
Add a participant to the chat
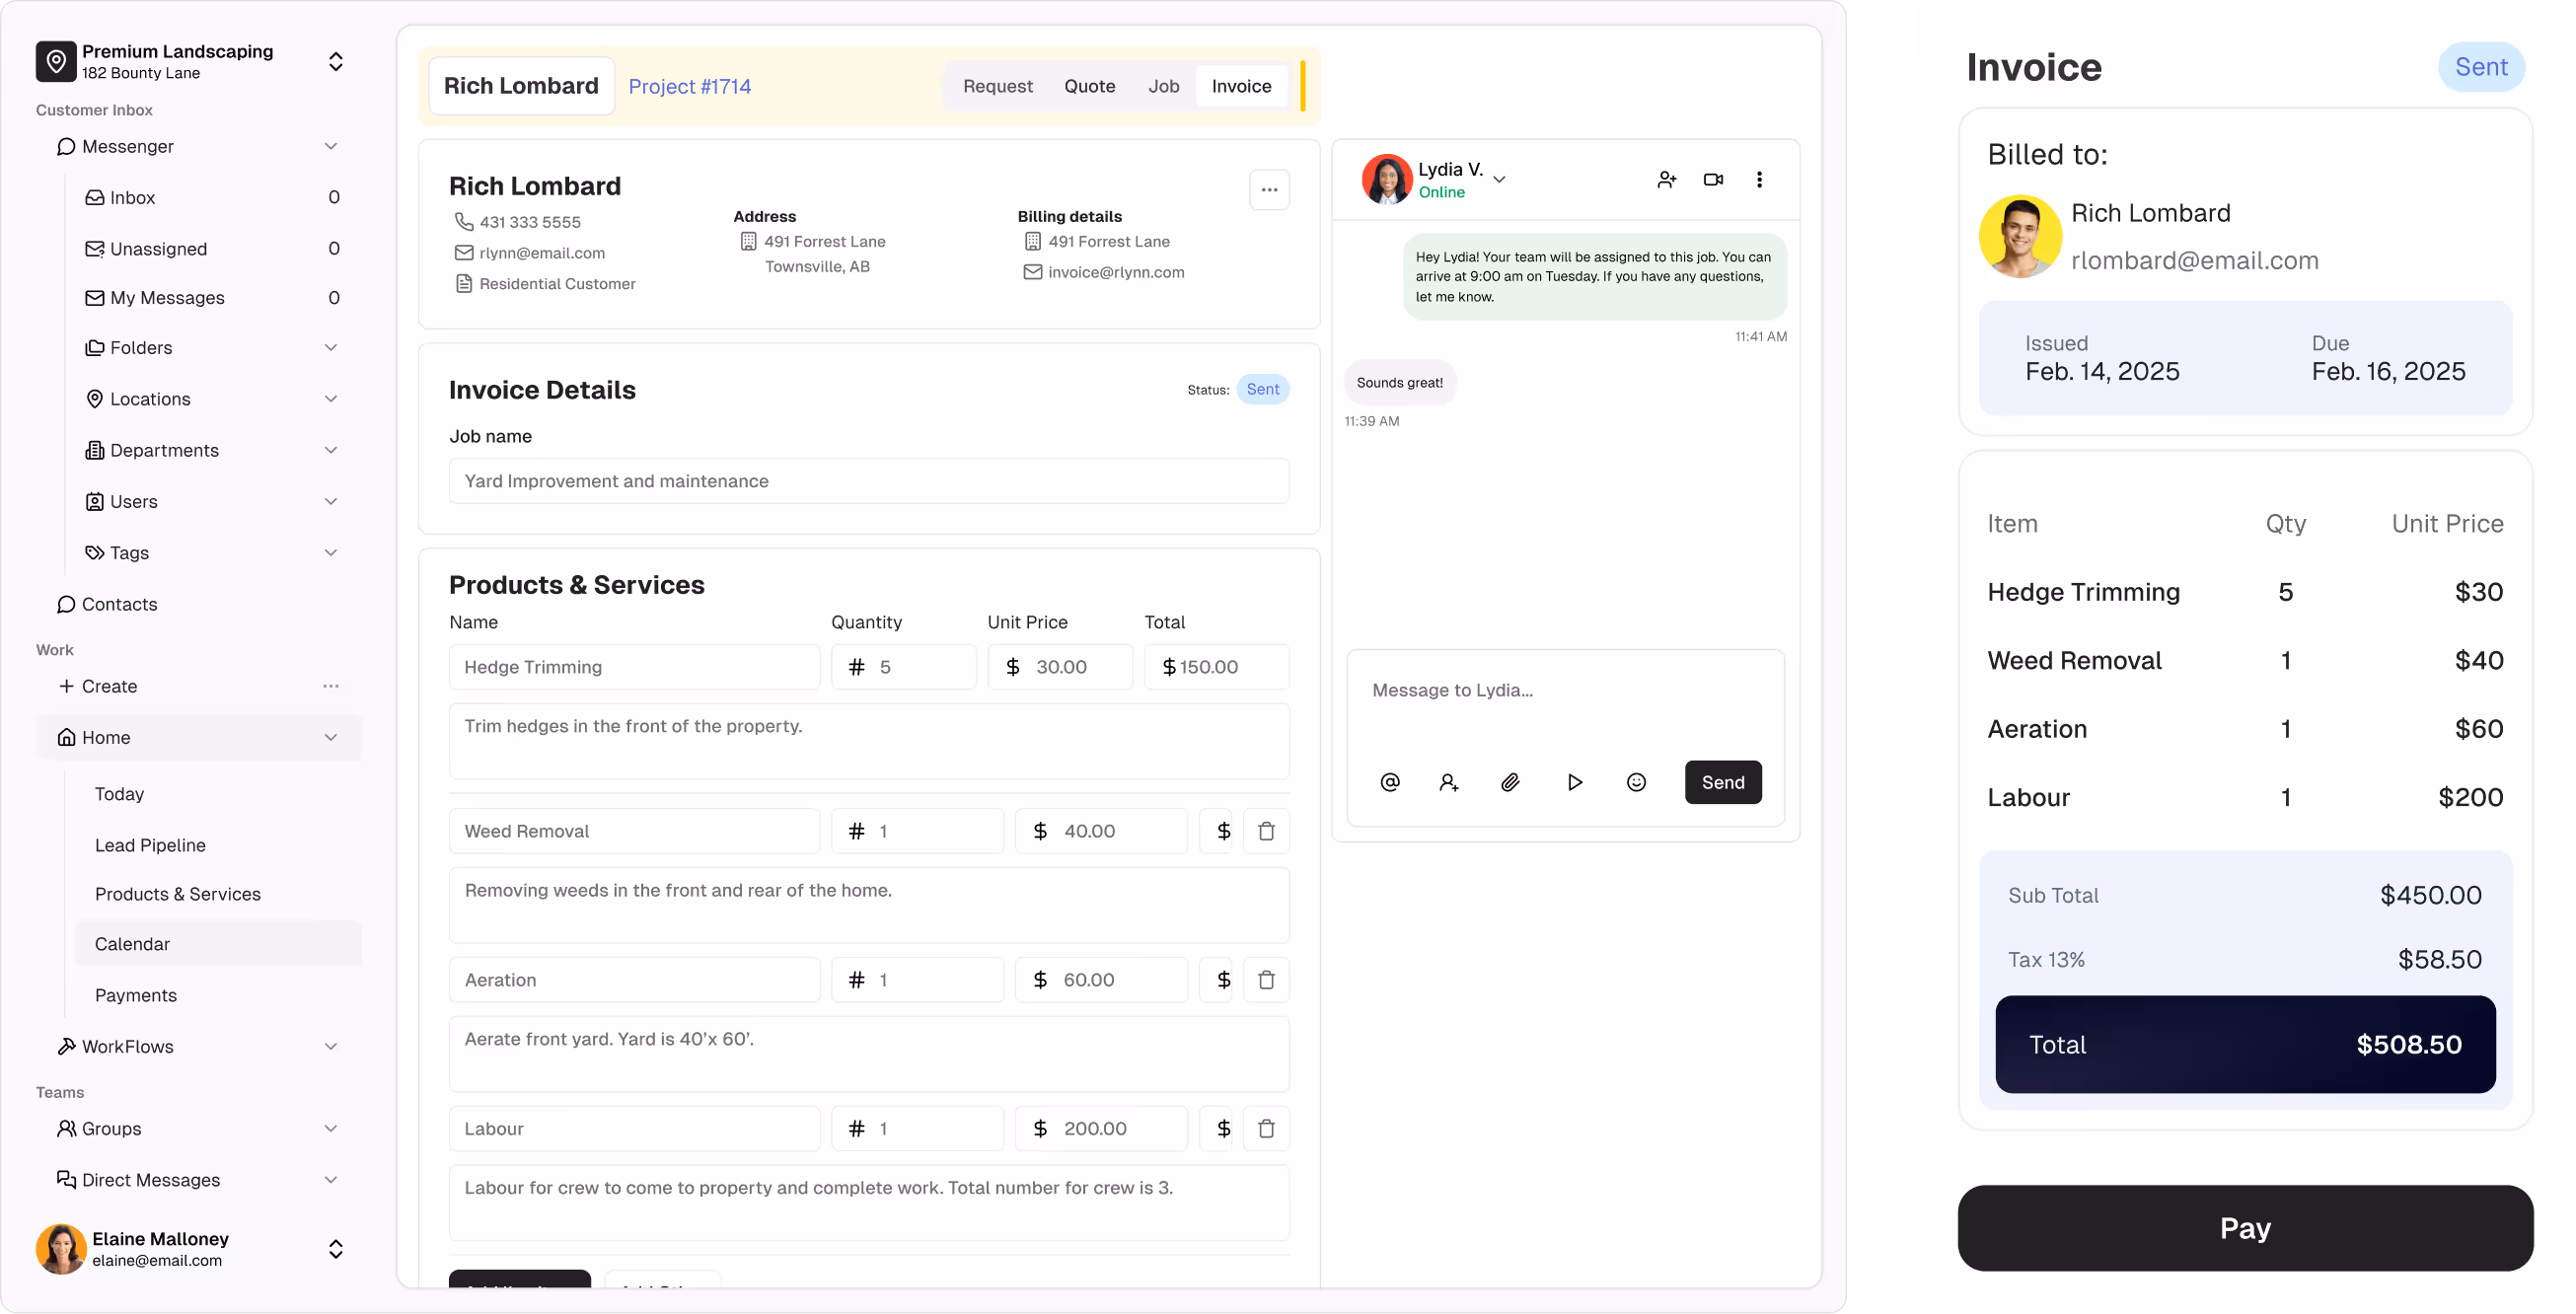click(1666, 179)
